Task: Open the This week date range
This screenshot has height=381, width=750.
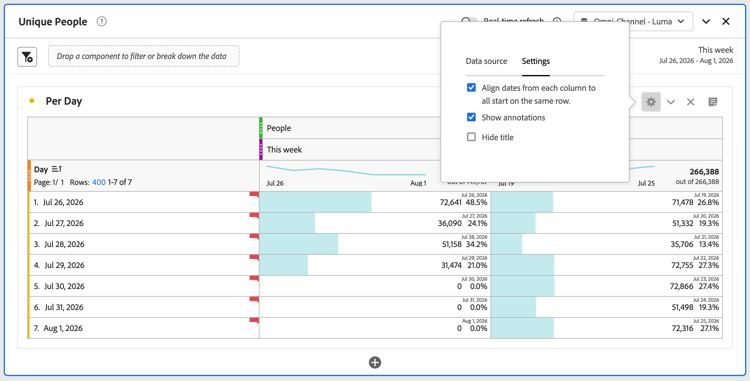Action: click(696, 55)
